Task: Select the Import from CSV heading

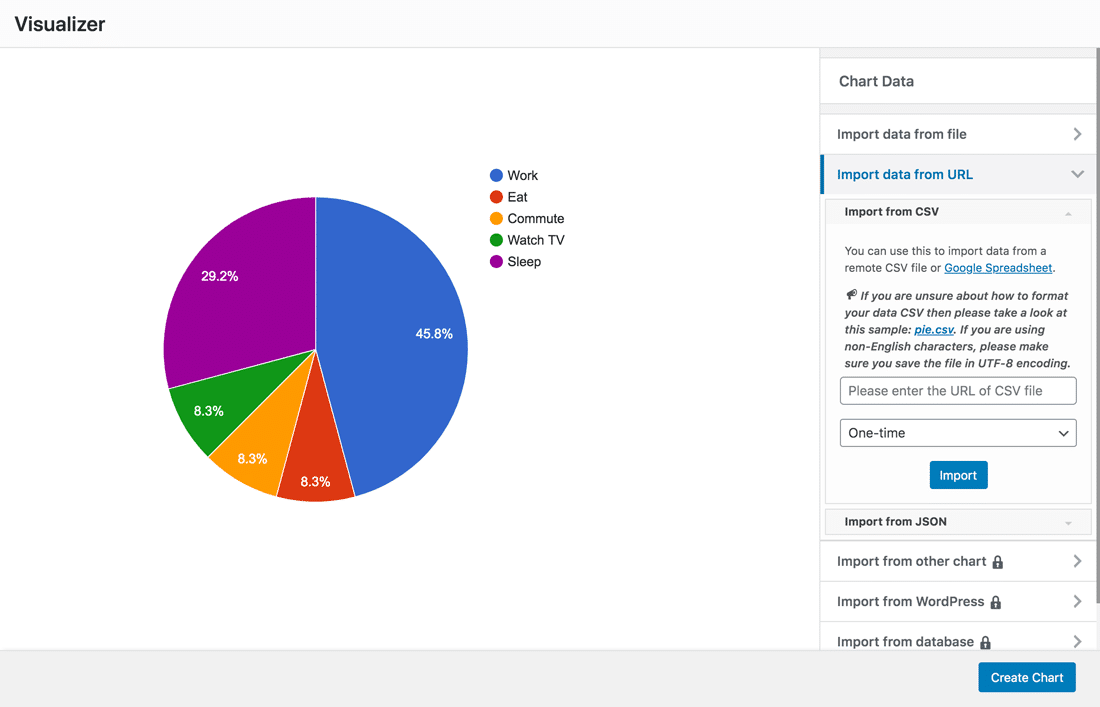Action: [x=891, y=211]
